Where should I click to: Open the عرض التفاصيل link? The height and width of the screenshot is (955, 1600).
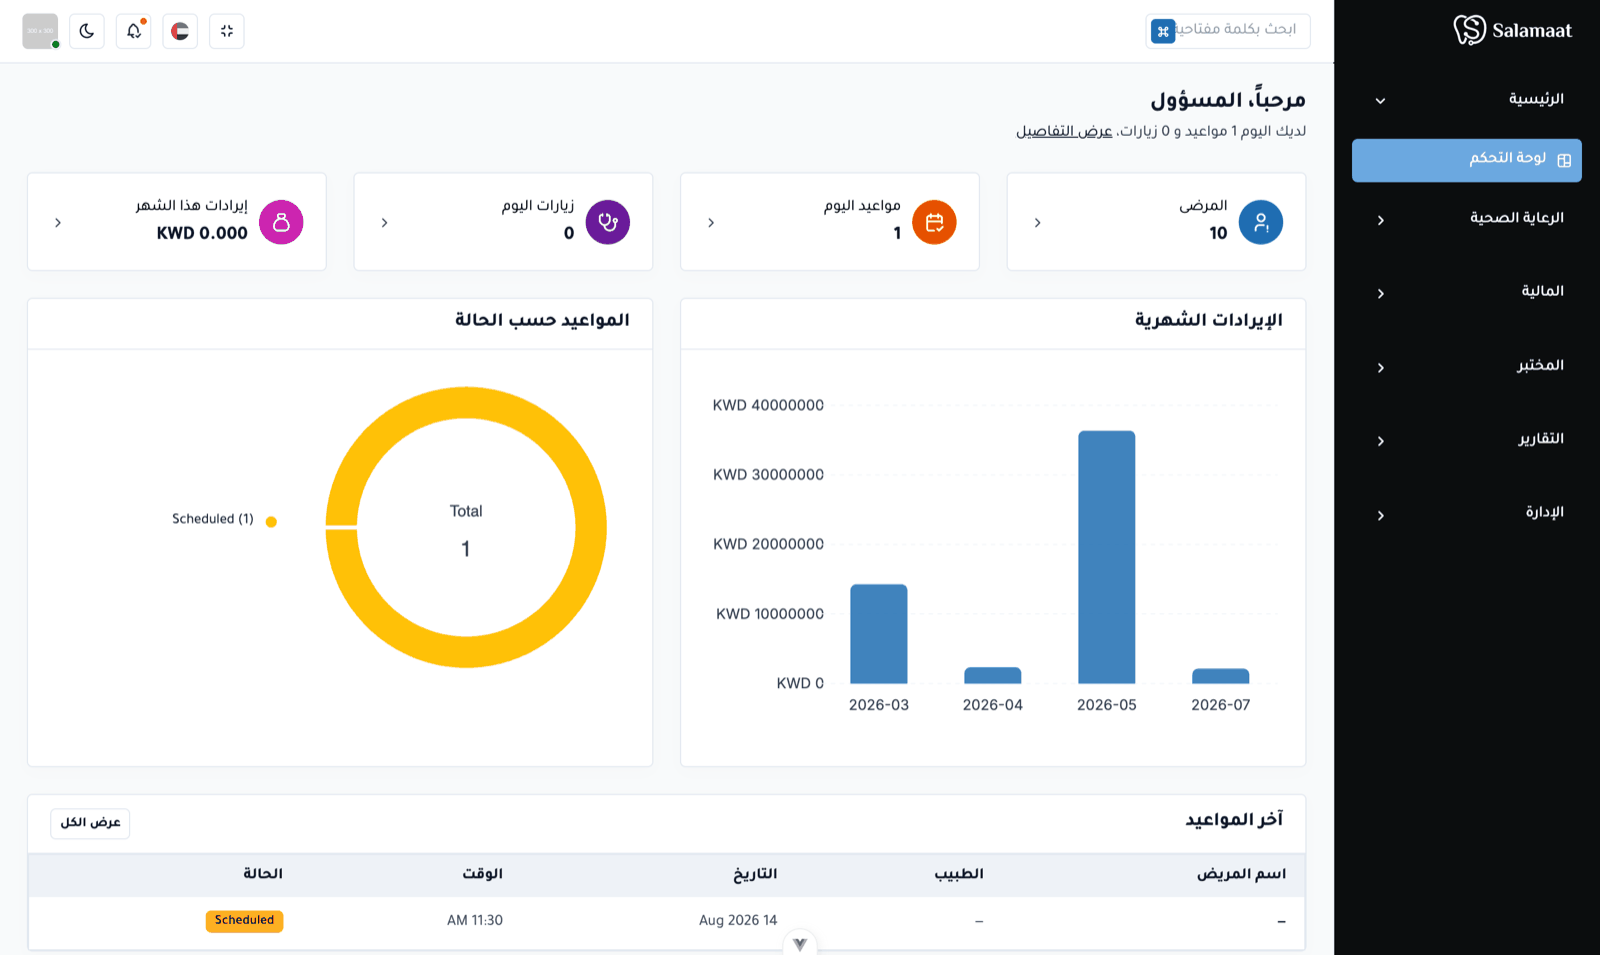1064,131
